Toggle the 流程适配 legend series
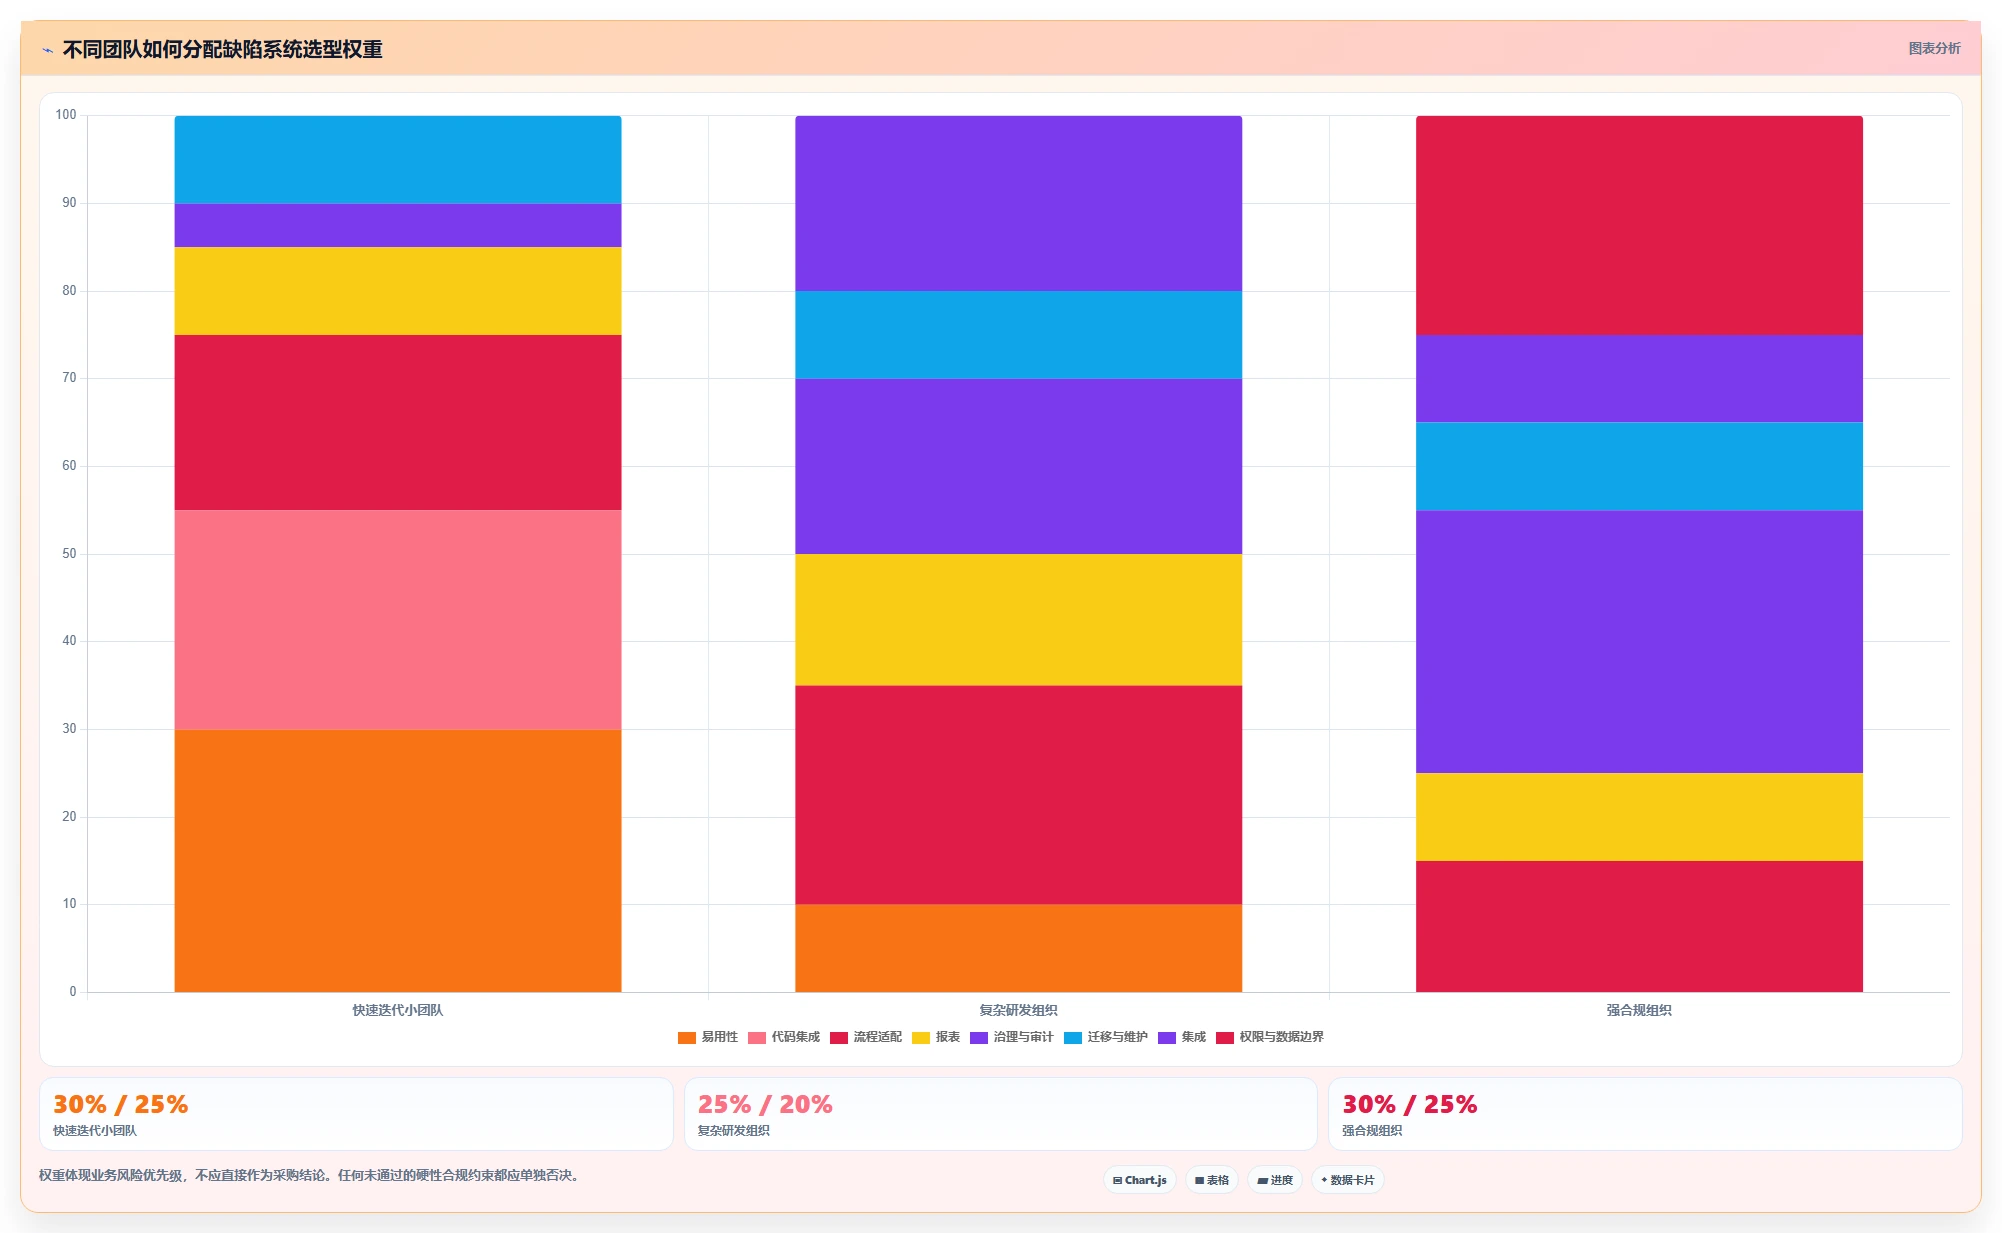2002x1233 pixels. click(866, 1037)
